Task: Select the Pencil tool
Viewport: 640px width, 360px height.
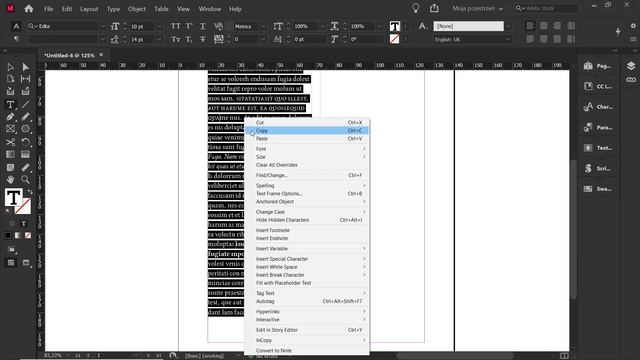Action: coord(25,117)
